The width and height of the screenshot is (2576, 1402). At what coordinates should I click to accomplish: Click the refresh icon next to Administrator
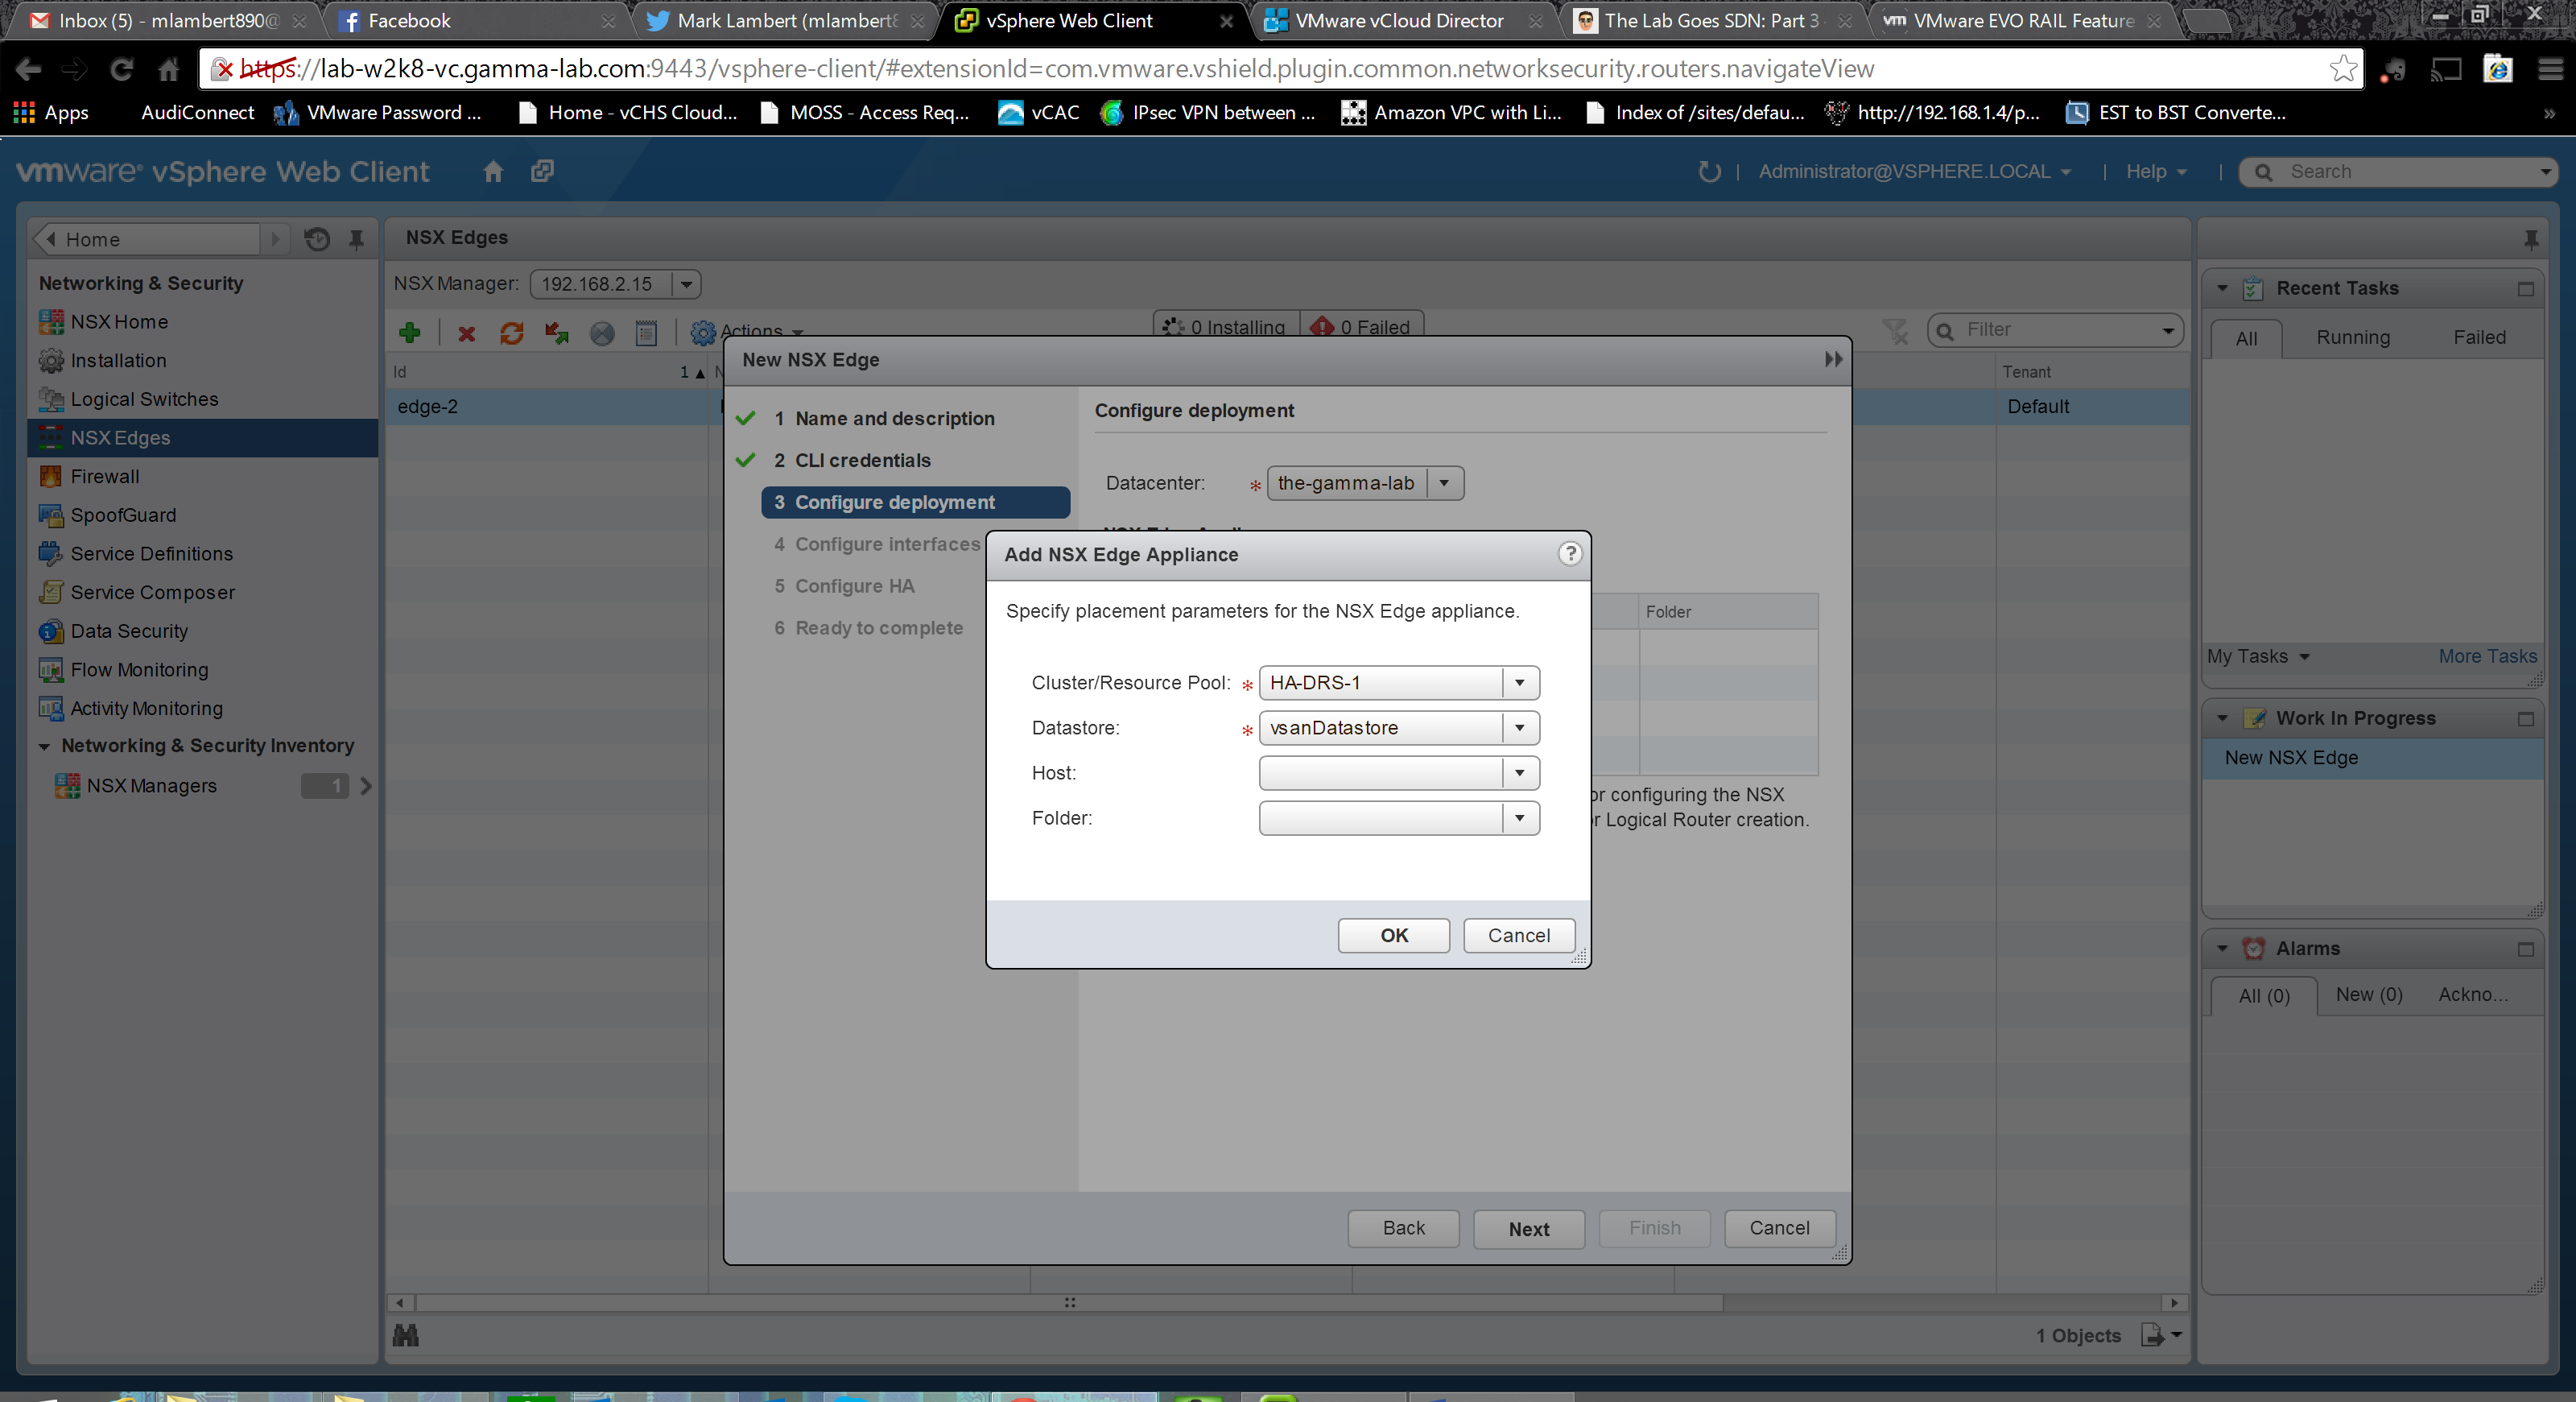(1709, 172)
